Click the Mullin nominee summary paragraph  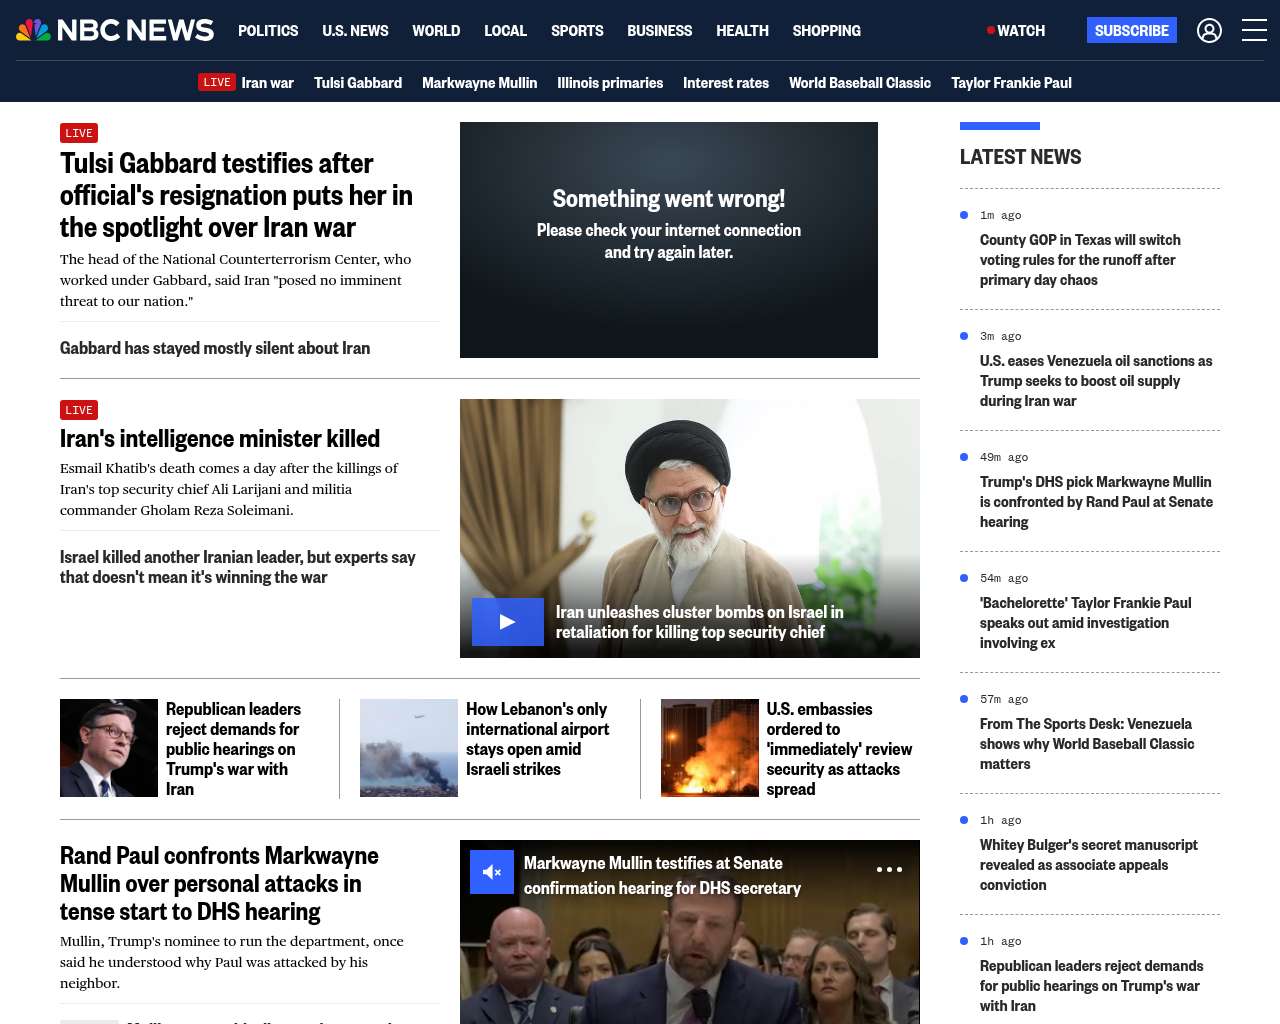point(232,962)
